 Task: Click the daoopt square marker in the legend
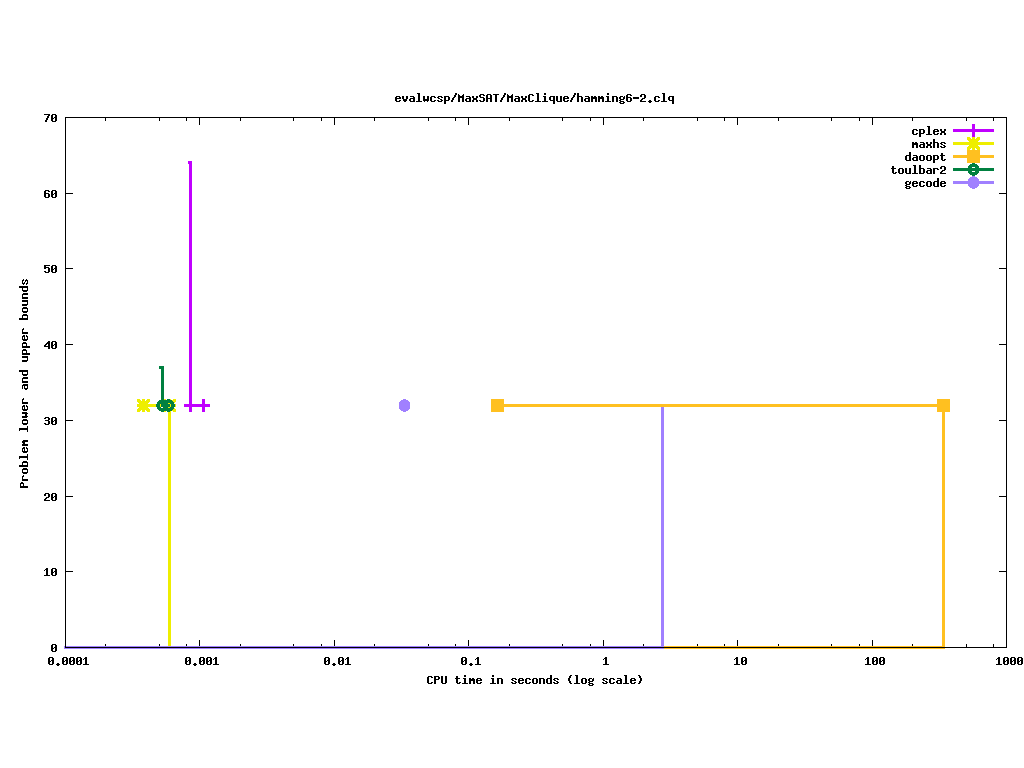click(973, 157)
